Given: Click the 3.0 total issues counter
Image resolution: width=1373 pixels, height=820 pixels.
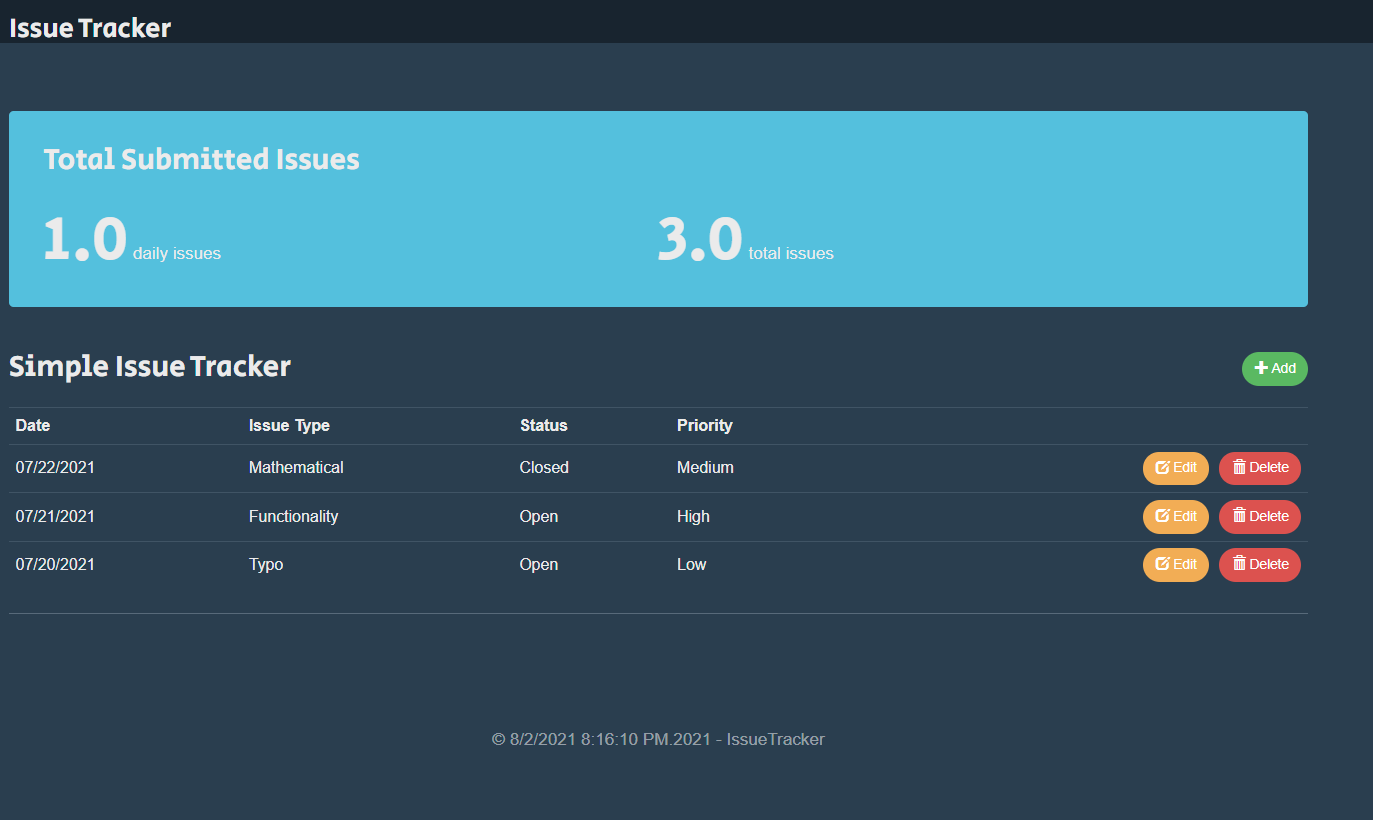Looking at the screenshot, I should (699, 241).
